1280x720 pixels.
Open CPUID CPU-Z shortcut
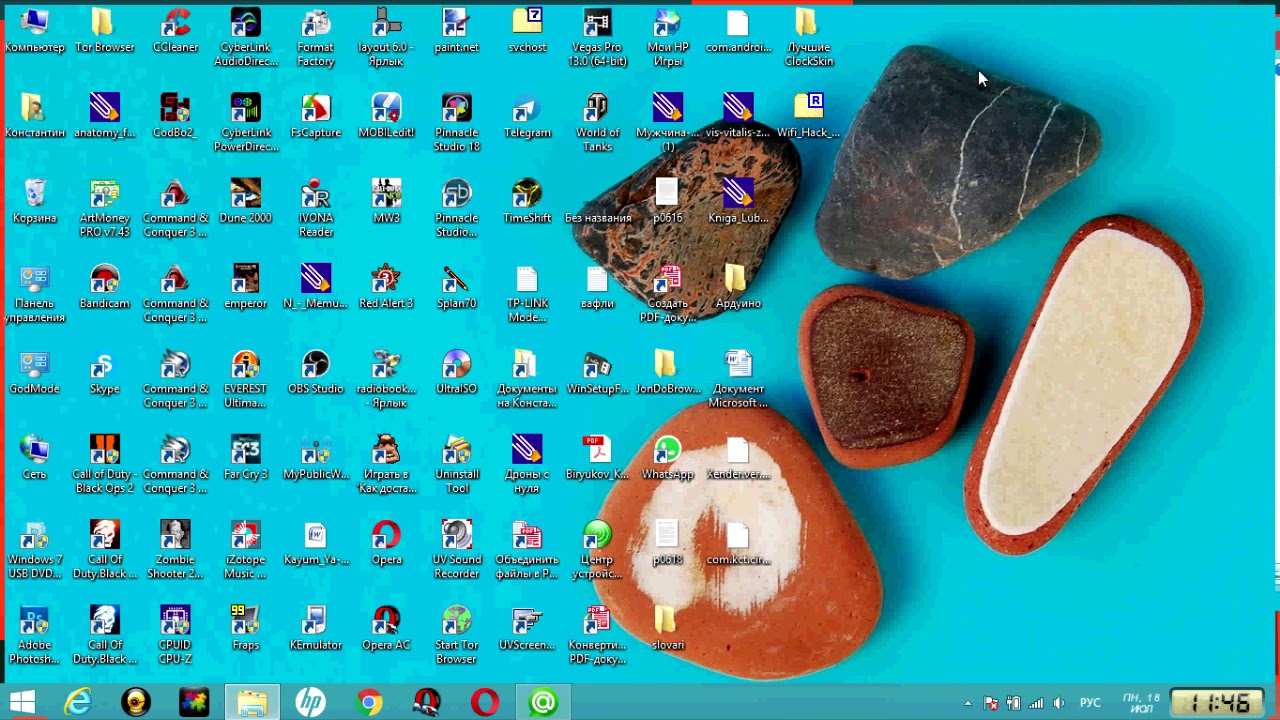tap(175, 635)
